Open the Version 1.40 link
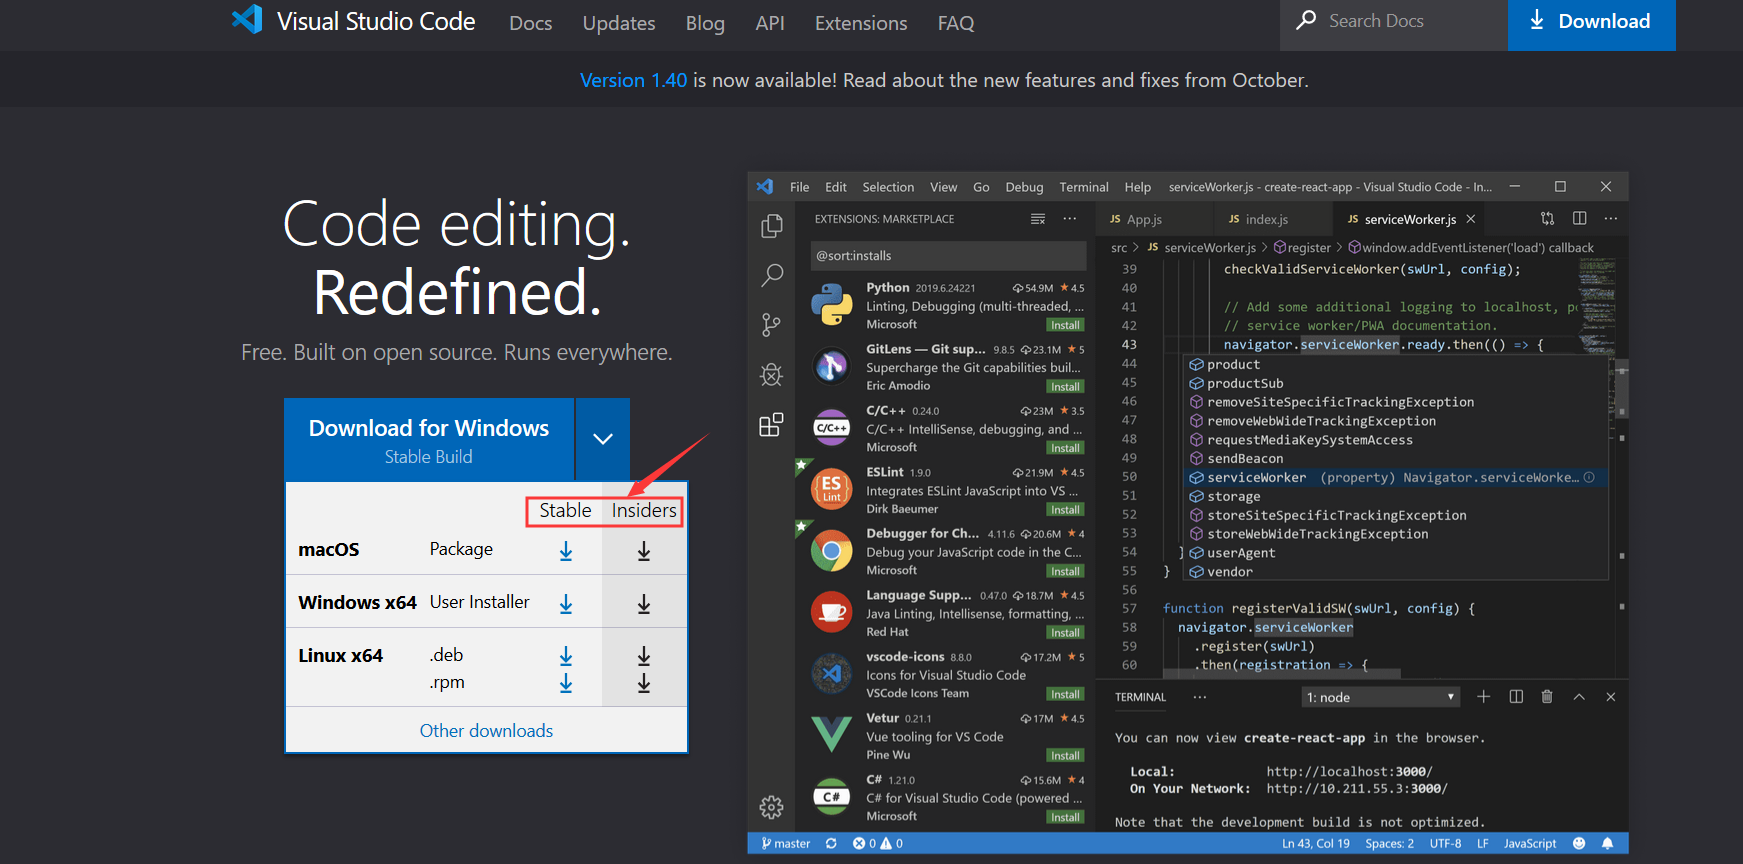Image resolution: width=1743 pixels, height=864 pixels. click(634, 80)
